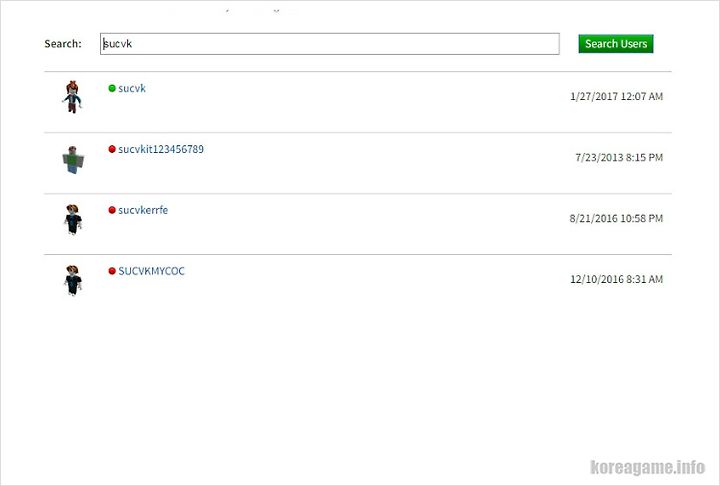720x486 pixels.
Task: Click the date 12/10/2016 8:31 AM
Action: (616, 279)
